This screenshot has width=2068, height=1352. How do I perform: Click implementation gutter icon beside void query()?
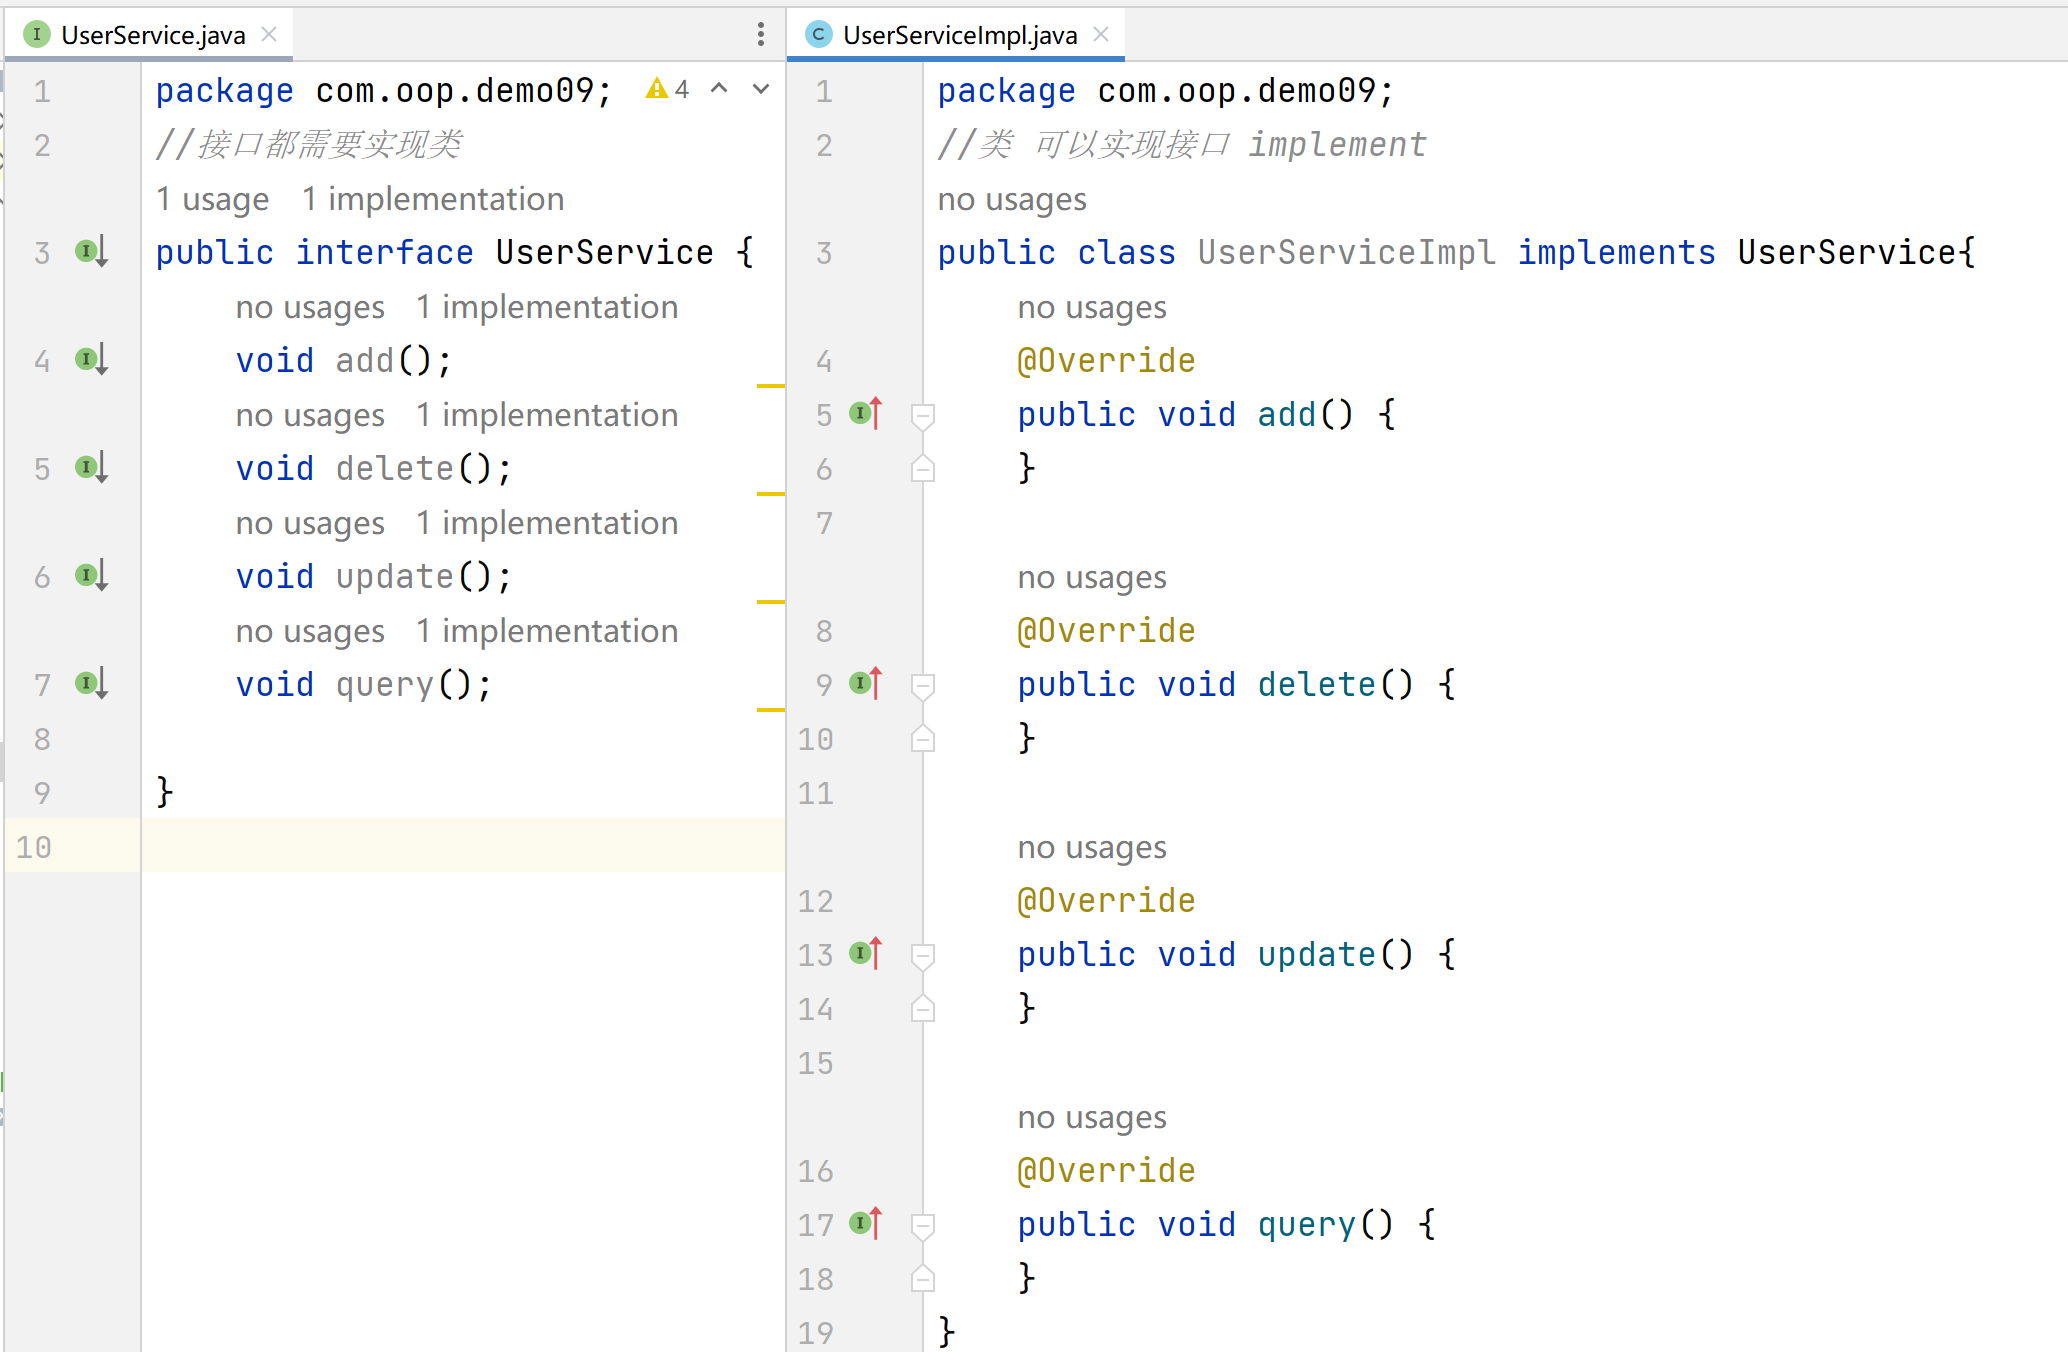click(91, 683)
